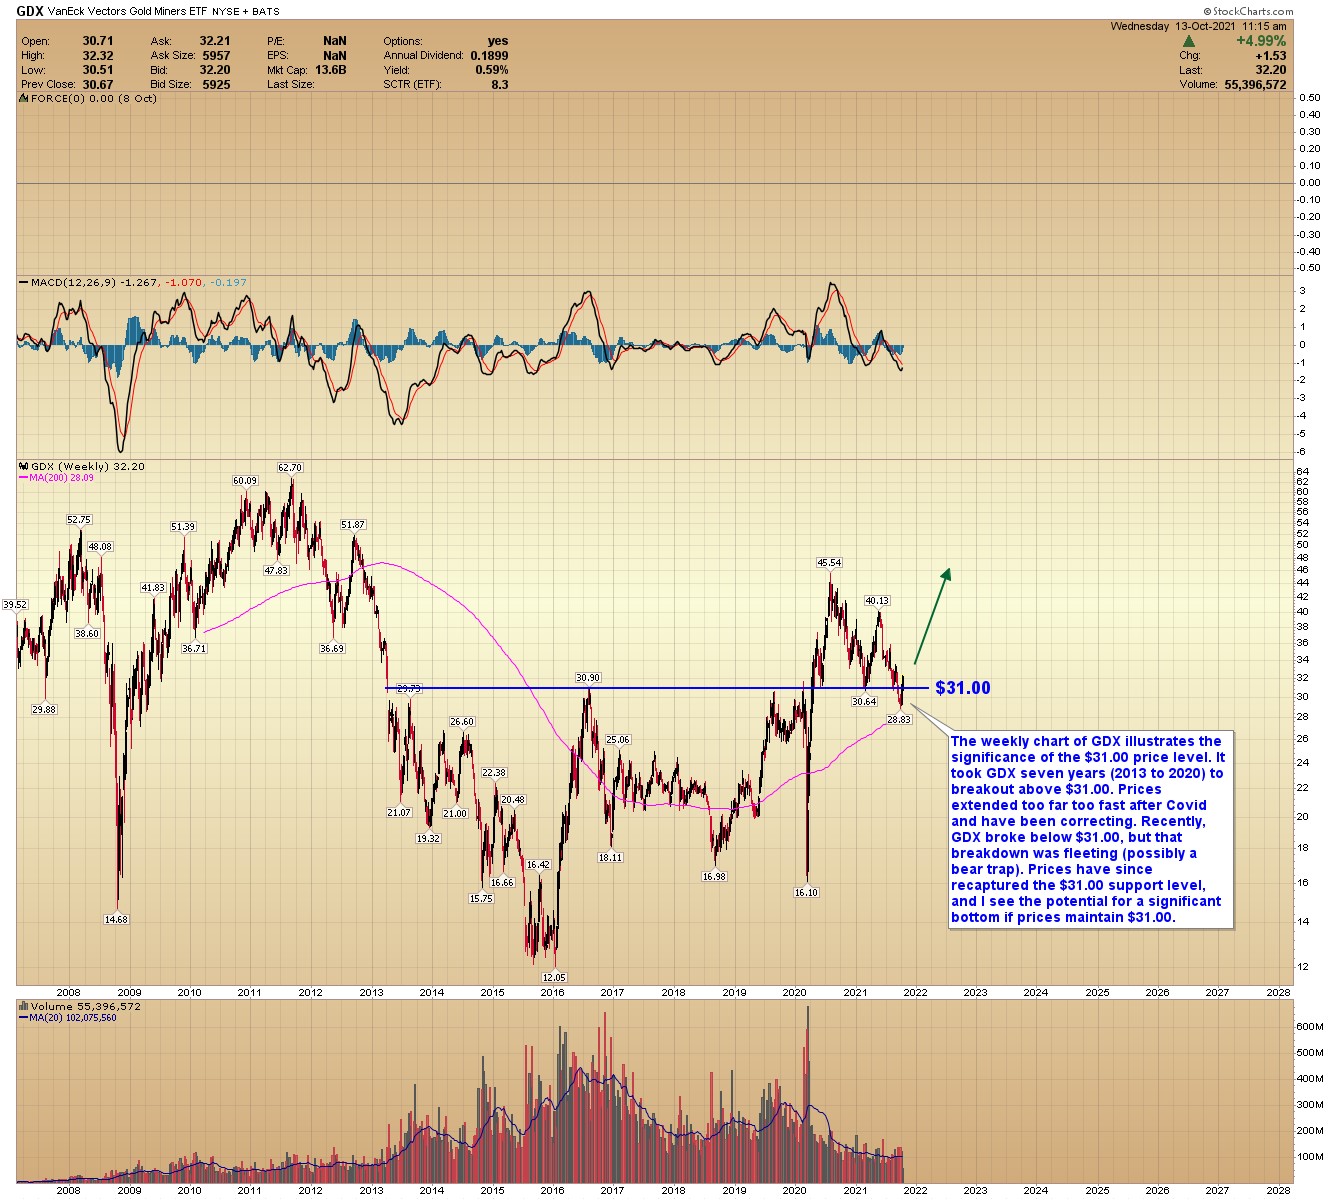Image resolution: width=1340 pixels, height=1200 pixels.
Task: Select the 39.52 label at chart's left edge
Action: point(14,604)
